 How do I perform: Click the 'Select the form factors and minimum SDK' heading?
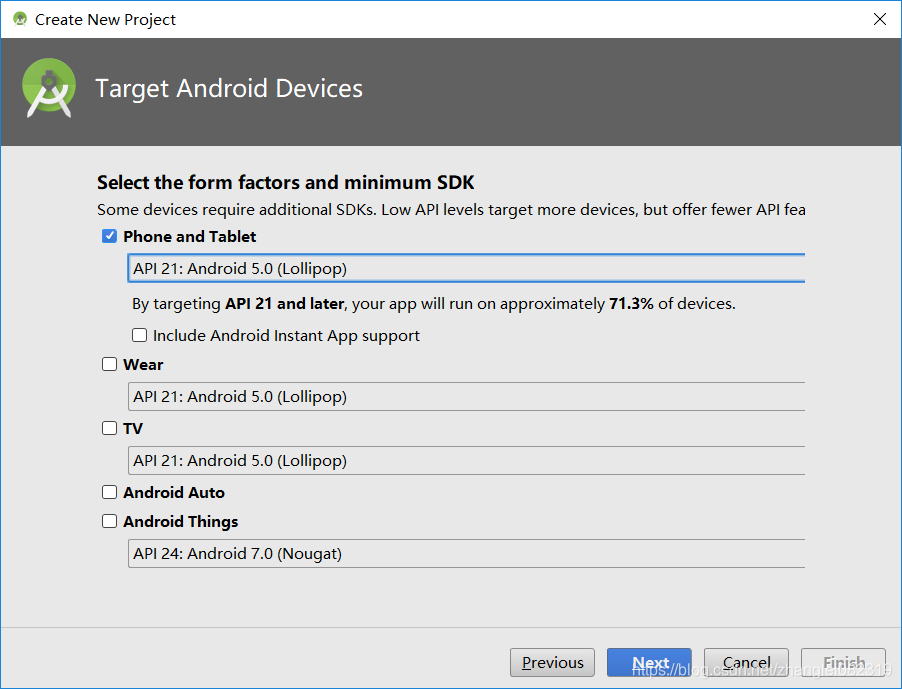click(285, 182)
